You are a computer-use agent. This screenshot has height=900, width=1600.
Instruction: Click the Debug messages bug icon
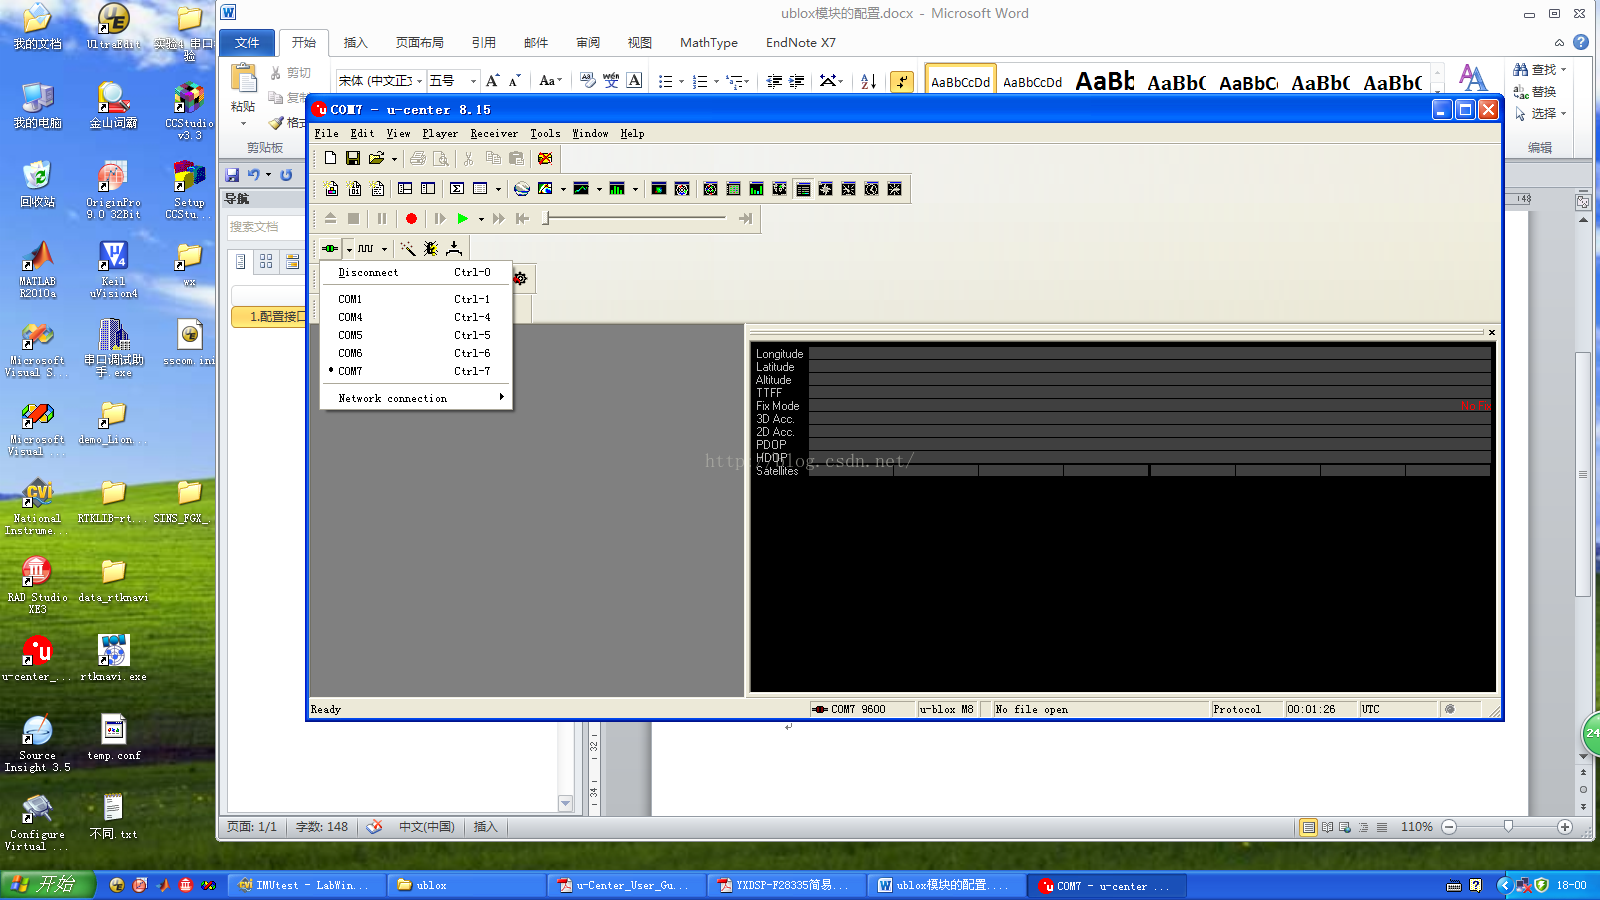point(431,248)
